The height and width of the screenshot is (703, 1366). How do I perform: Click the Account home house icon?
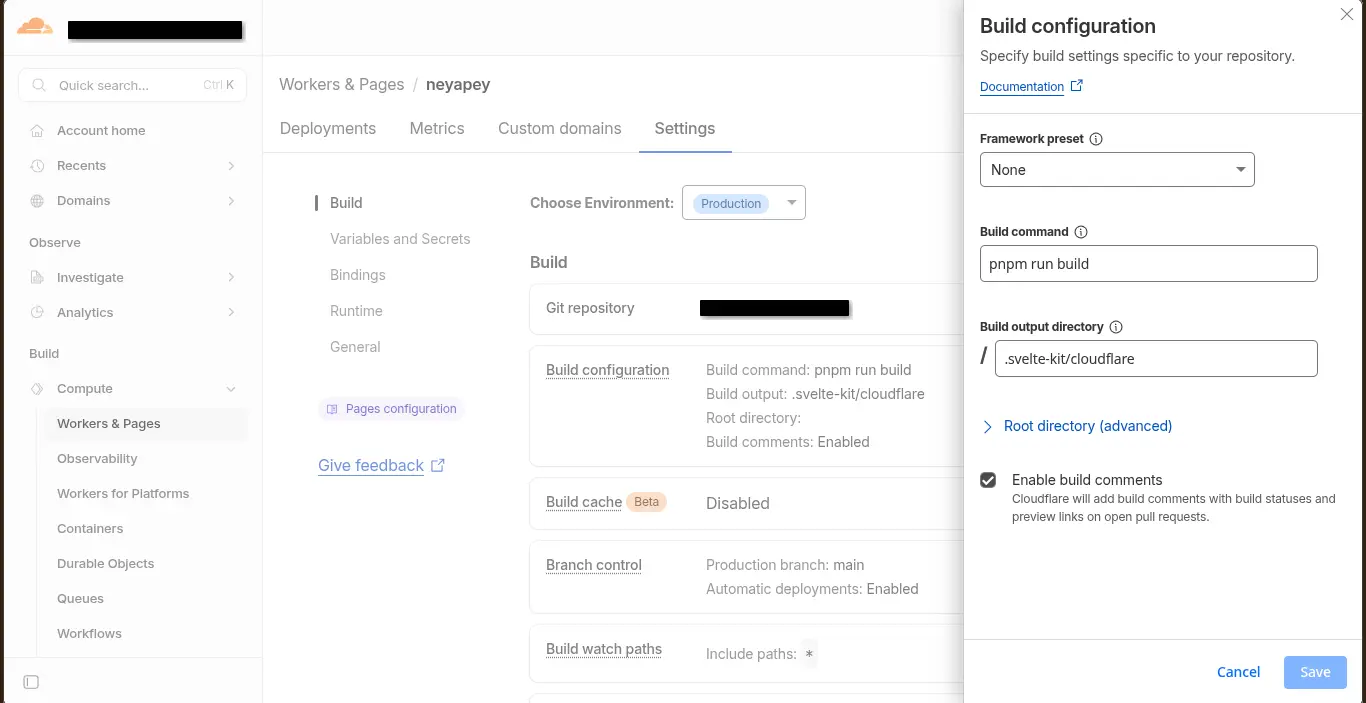[37, 131]
